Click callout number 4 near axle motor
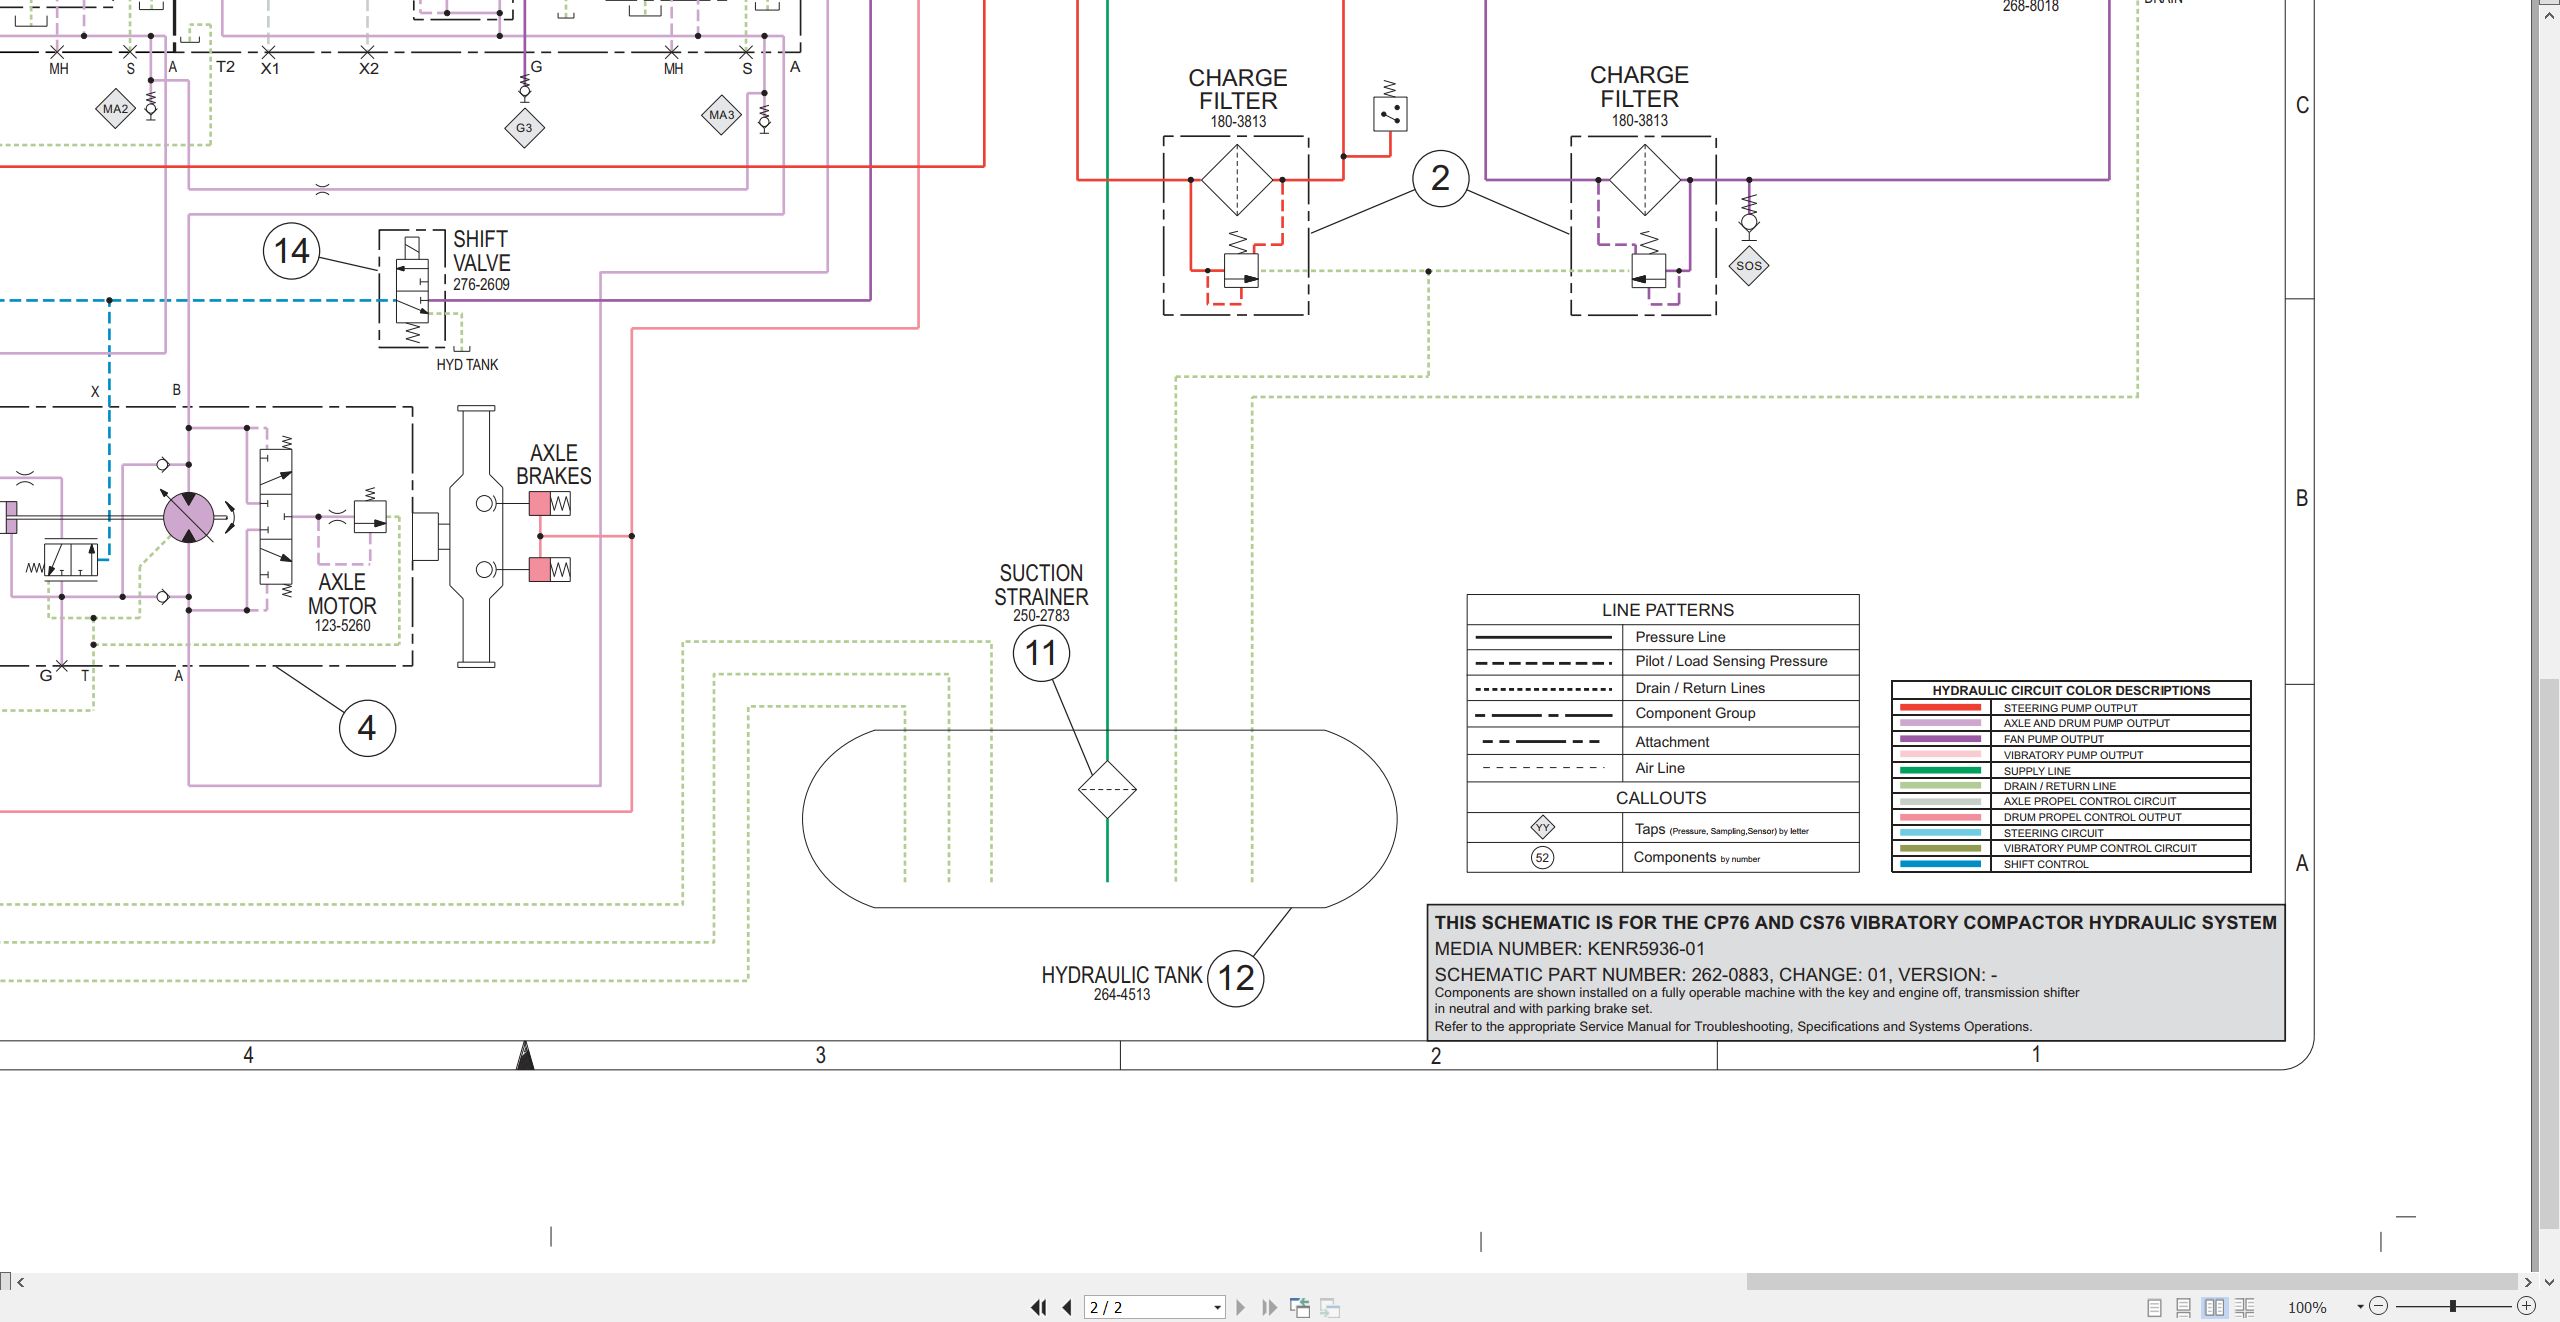Image resolution: width=2560 pixels, height=1322 pixels. pos(367,727)
